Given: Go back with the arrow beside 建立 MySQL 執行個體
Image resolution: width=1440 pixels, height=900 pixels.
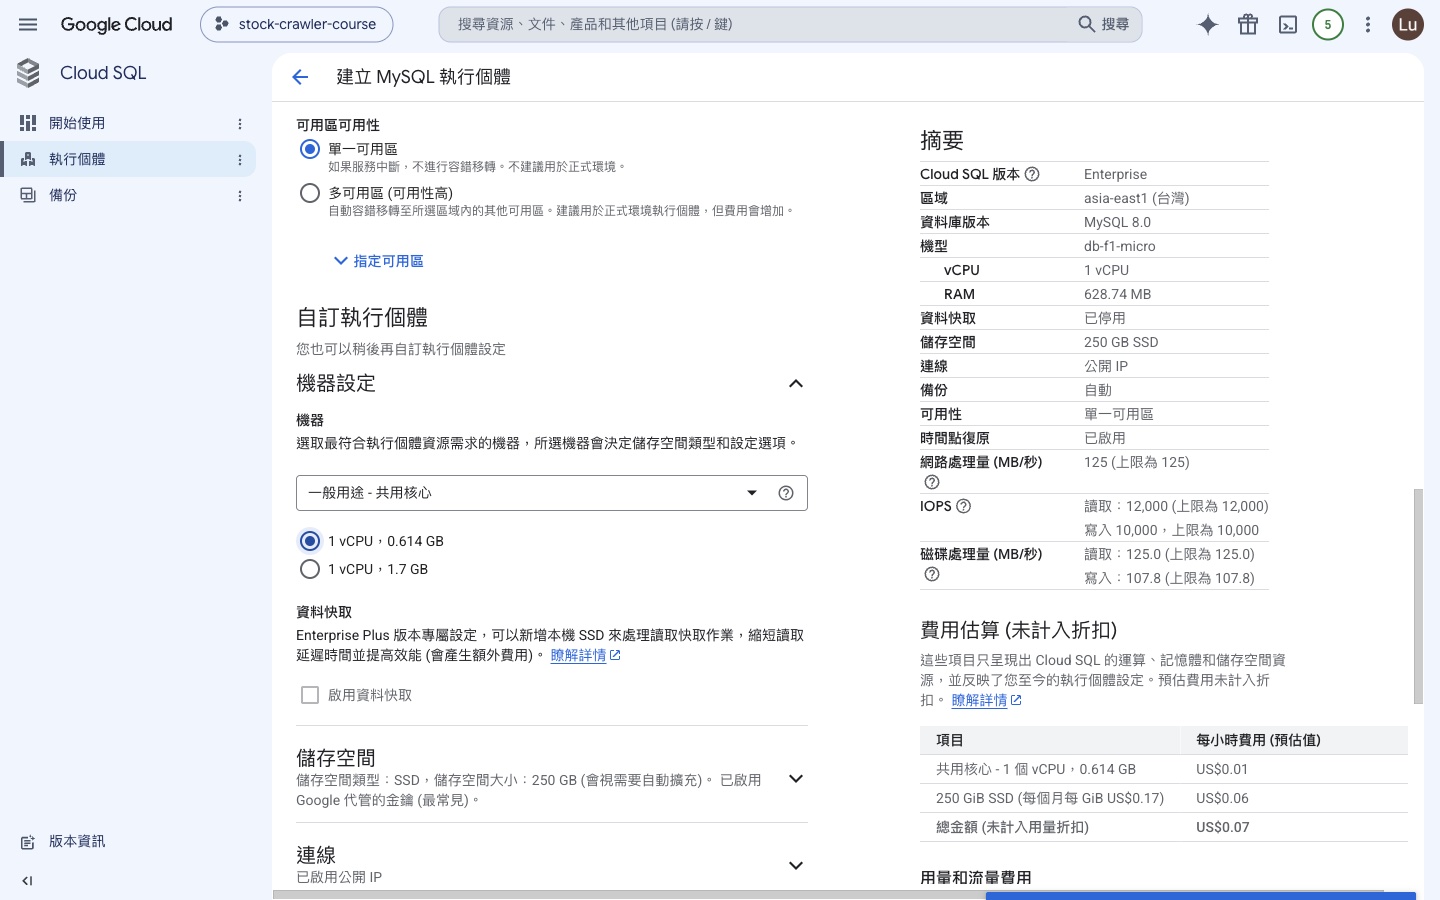Looking at the screenshot, I should pos(300,77).
